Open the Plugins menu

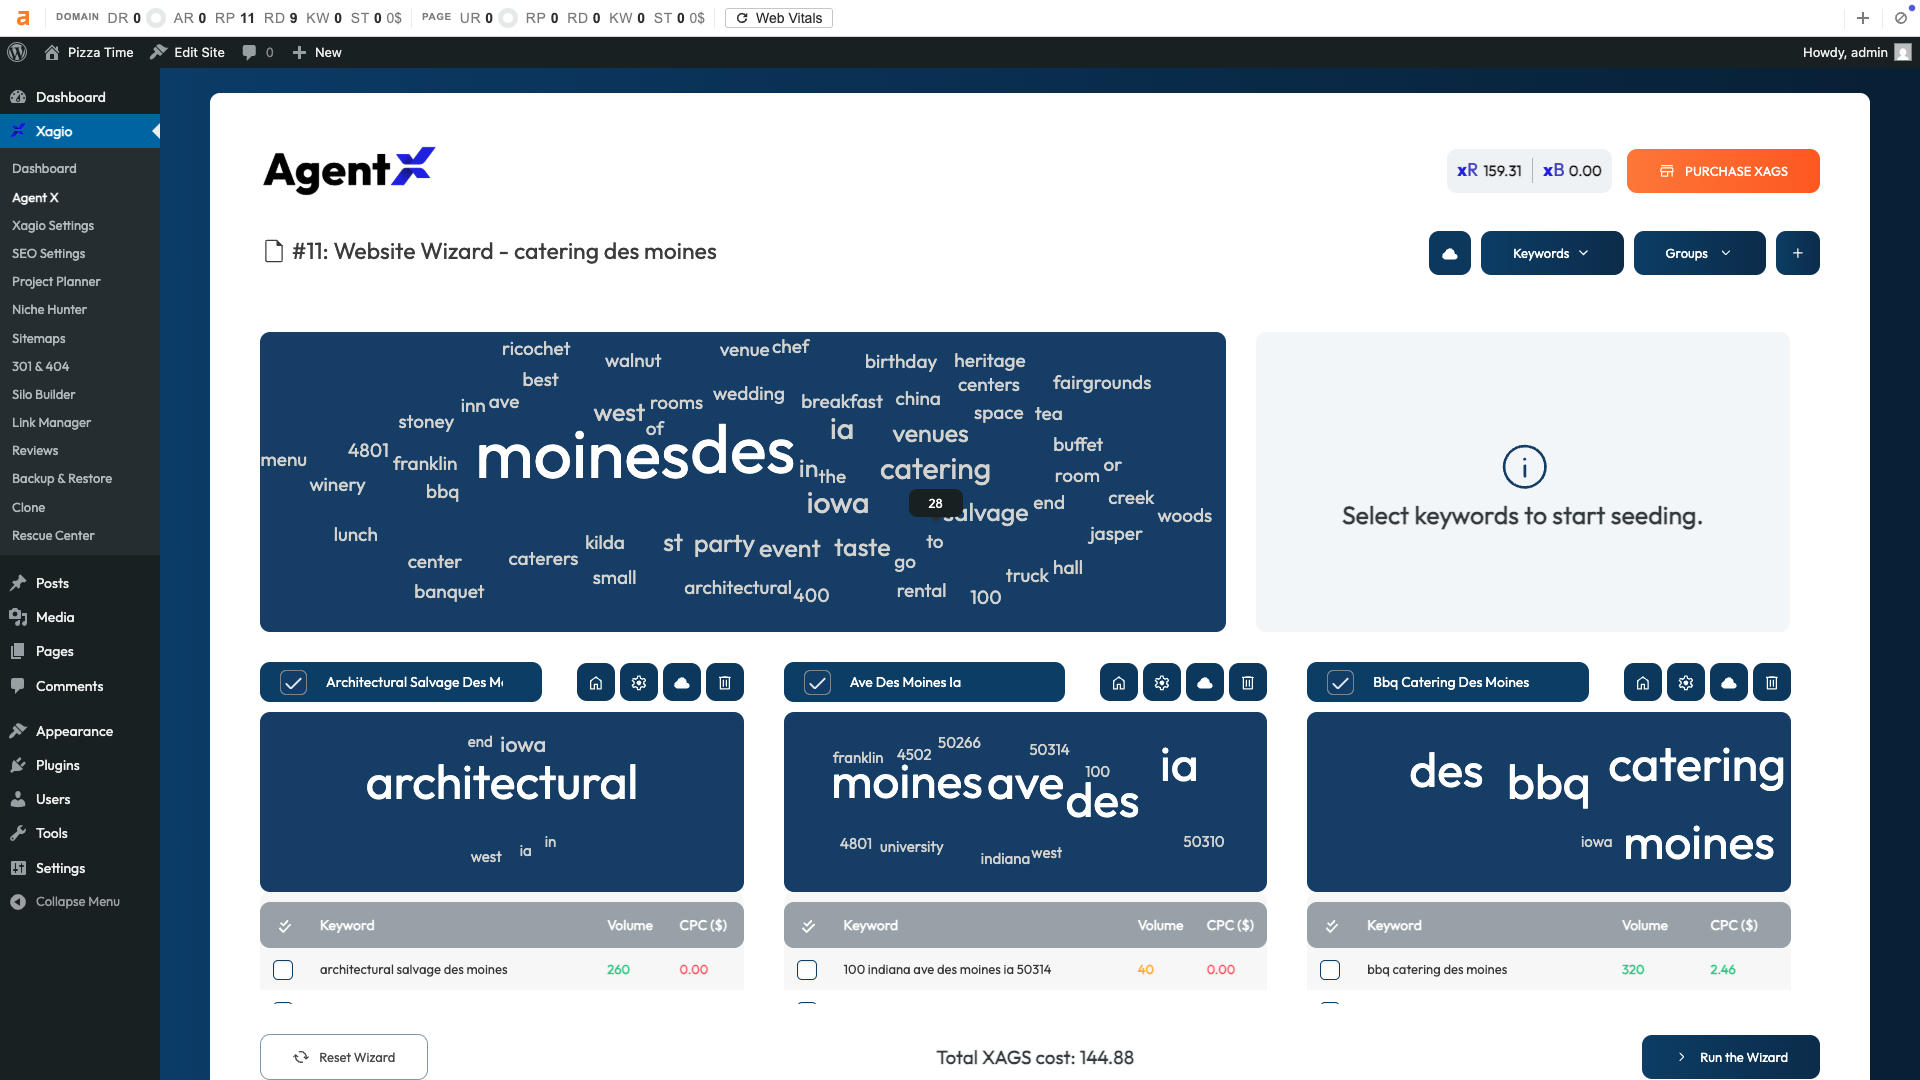tap(57, 765)
